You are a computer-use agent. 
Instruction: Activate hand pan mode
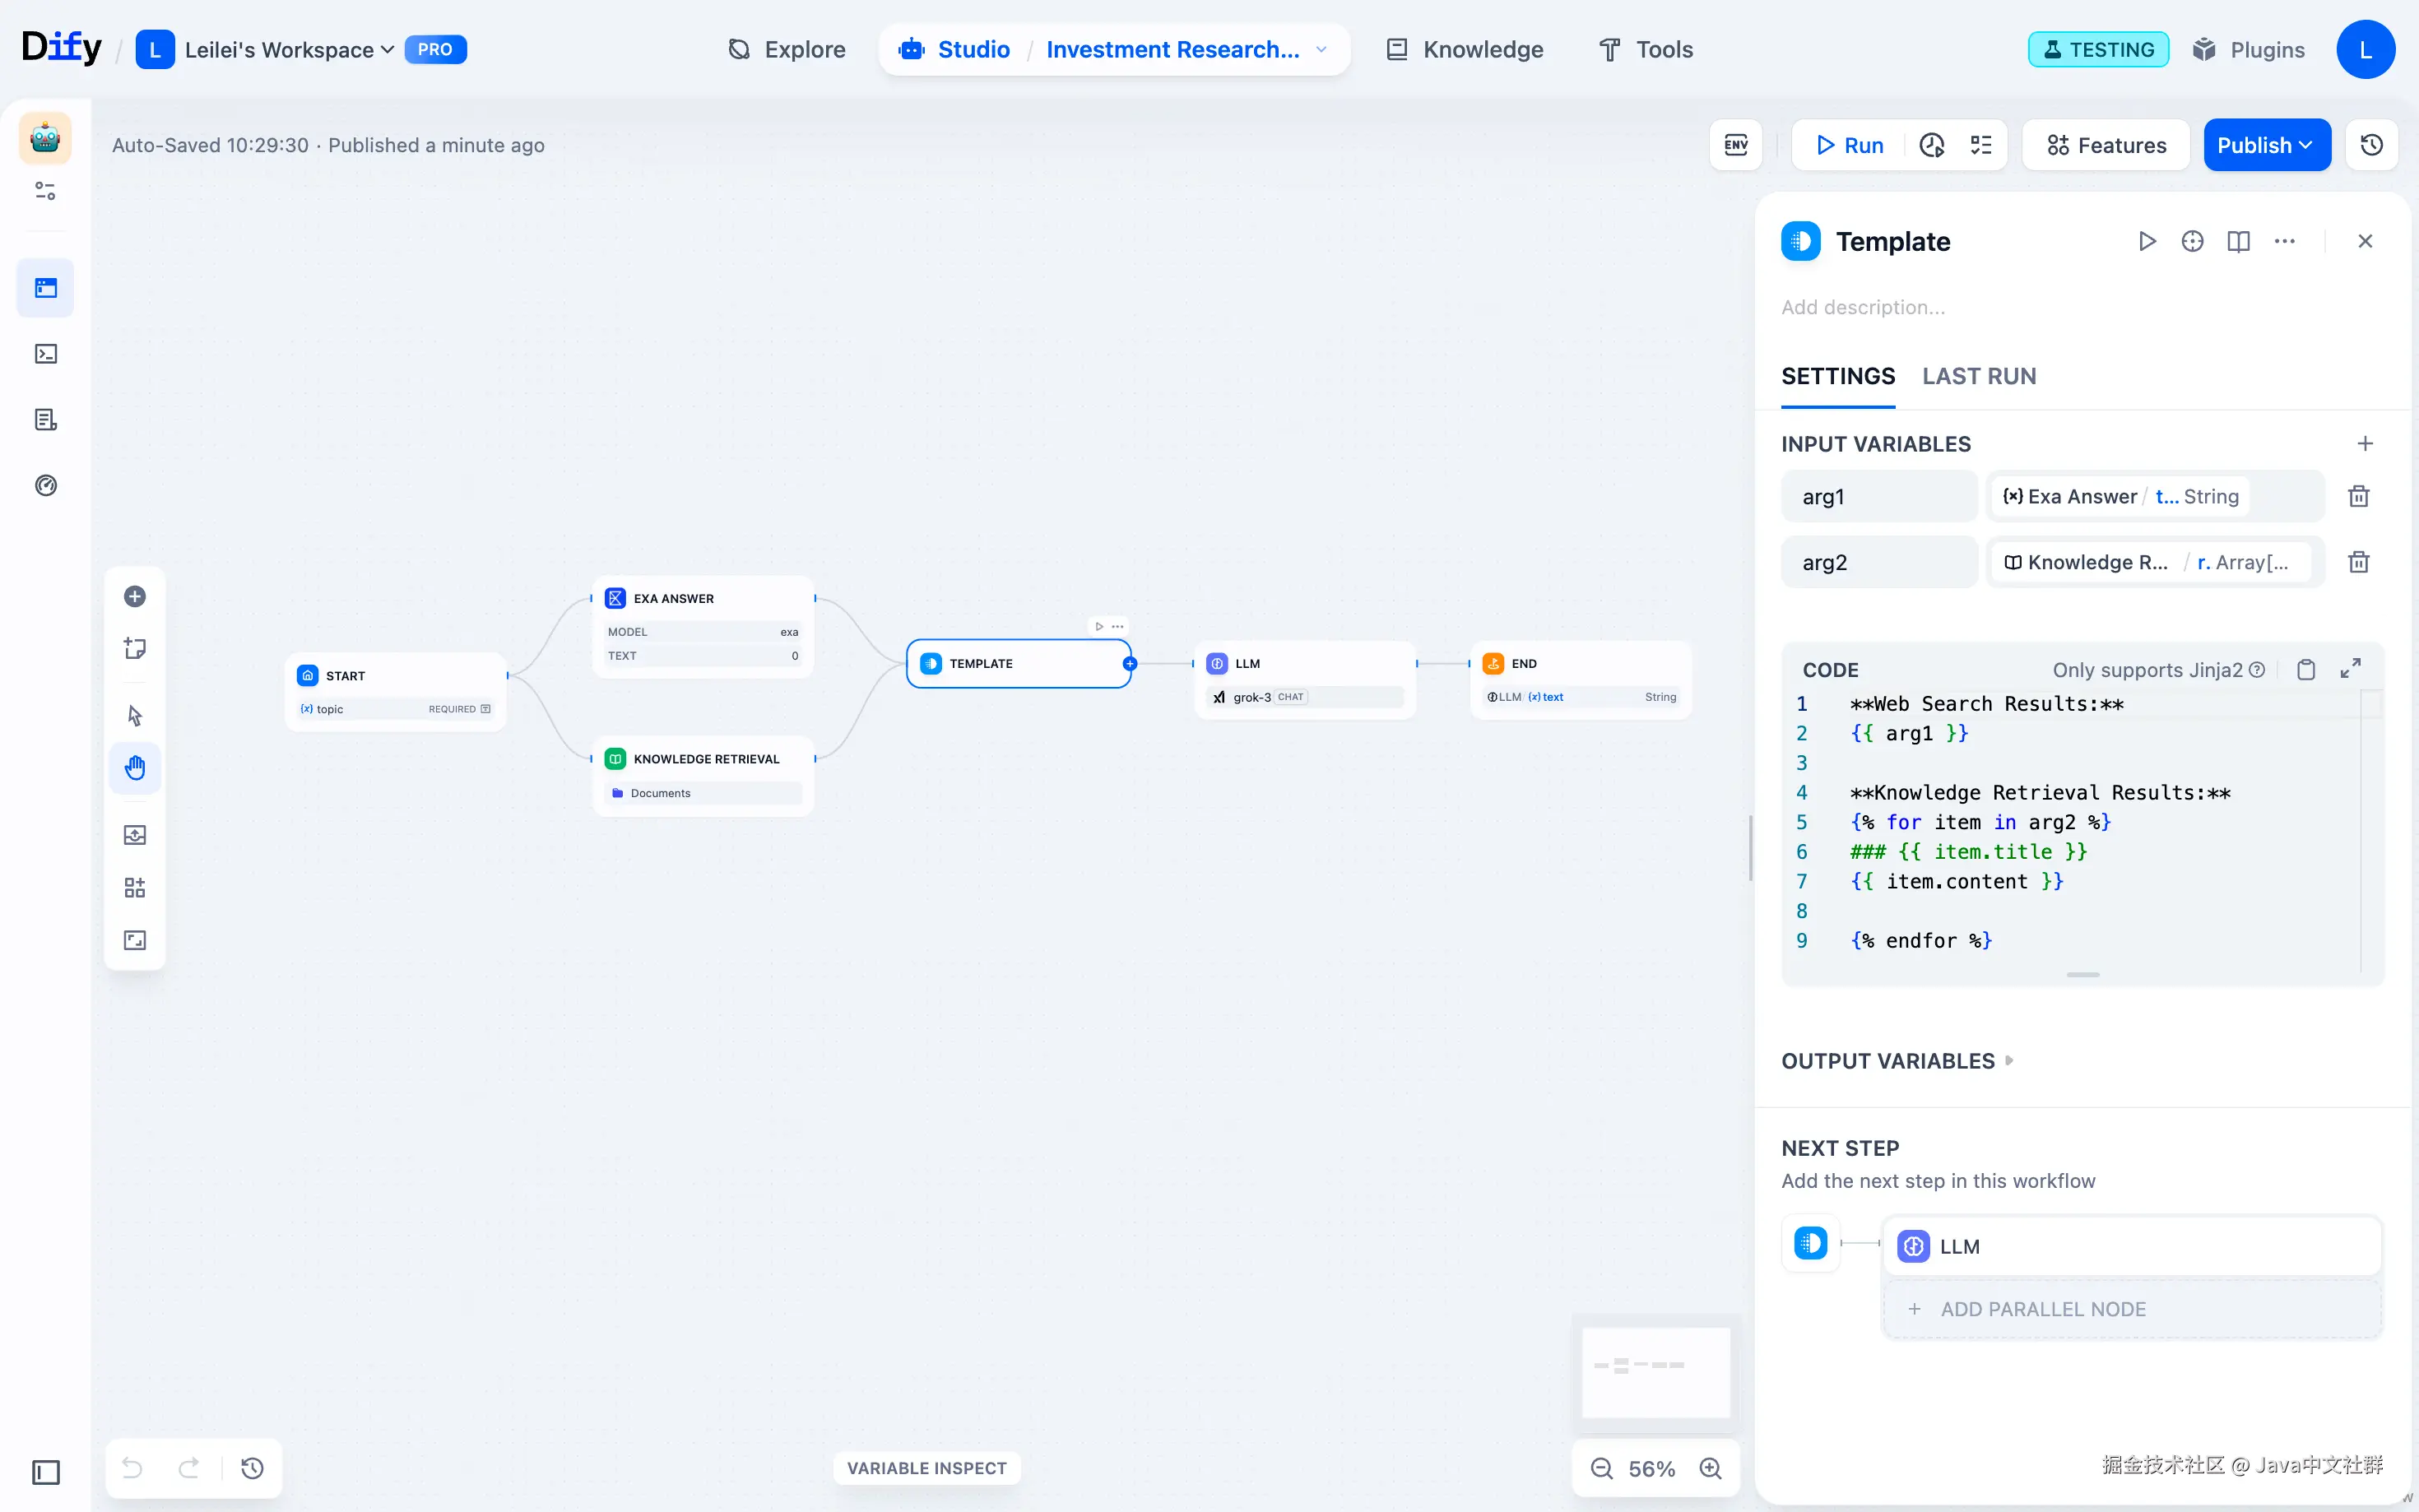135,767
